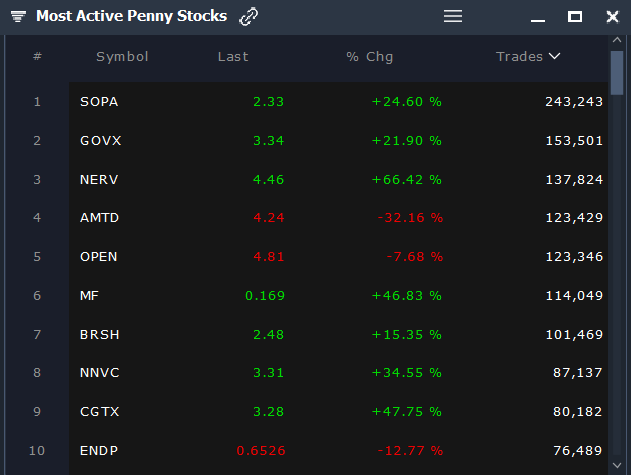Click SOPA last price 2.33
Screen dimensions: 631x475
268,102
